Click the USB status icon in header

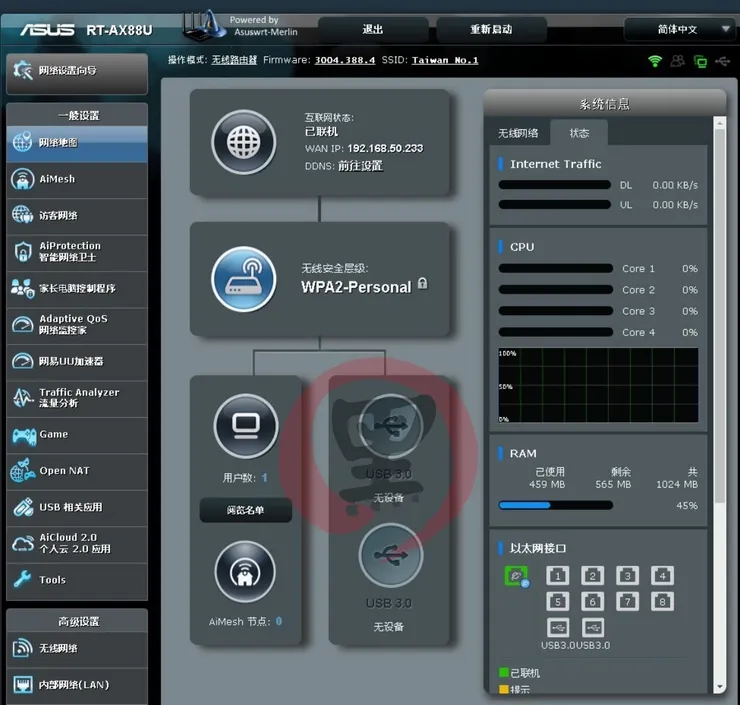(723, 61)
